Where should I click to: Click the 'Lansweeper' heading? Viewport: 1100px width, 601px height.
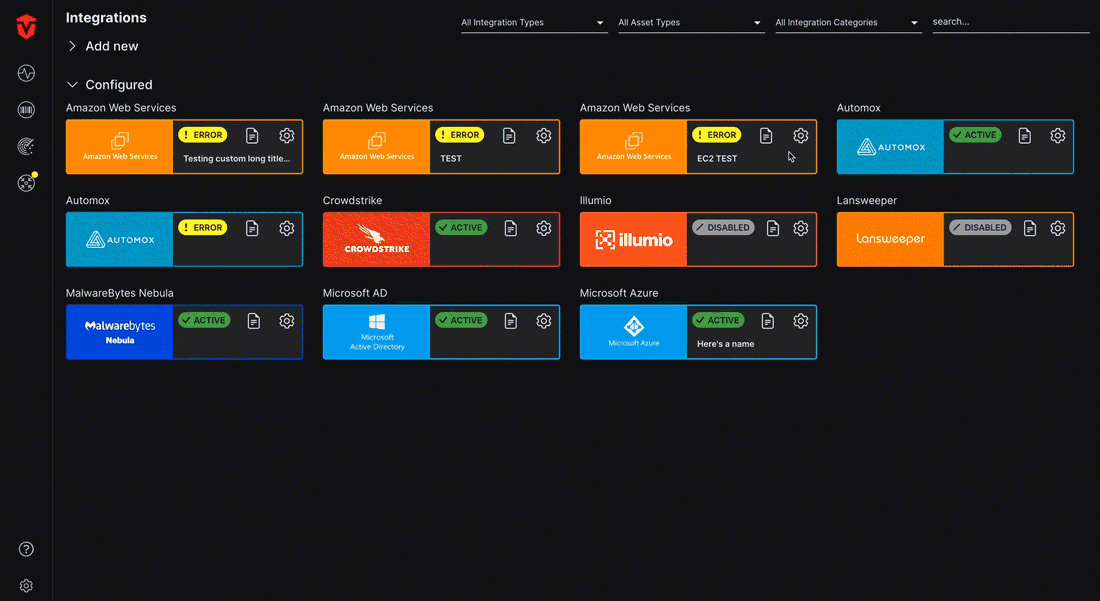(x=867, y=201)
